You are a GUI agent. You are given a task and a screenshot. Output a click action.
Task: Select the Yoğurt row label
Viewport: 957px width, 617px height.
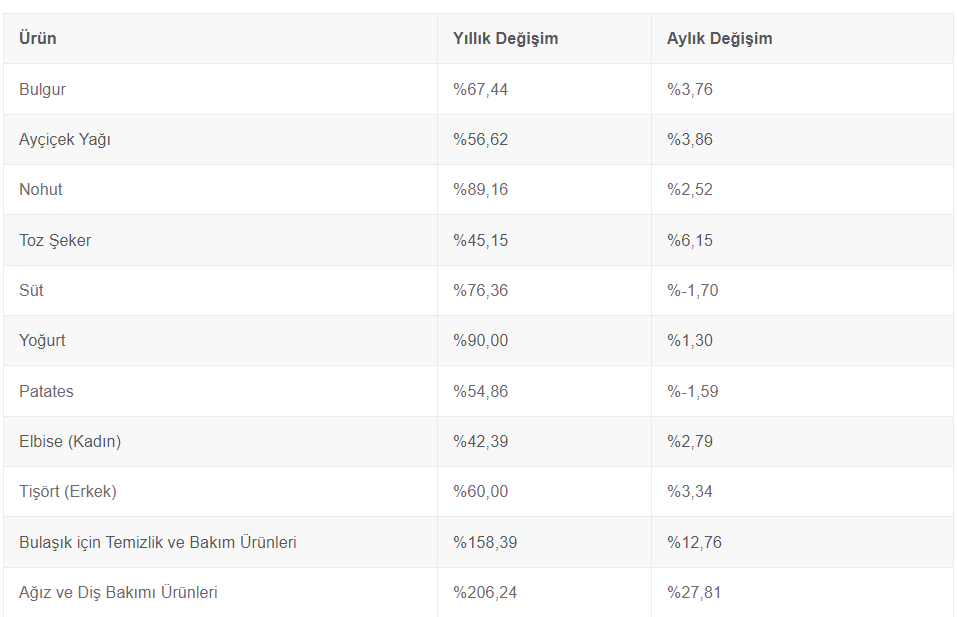42,340
